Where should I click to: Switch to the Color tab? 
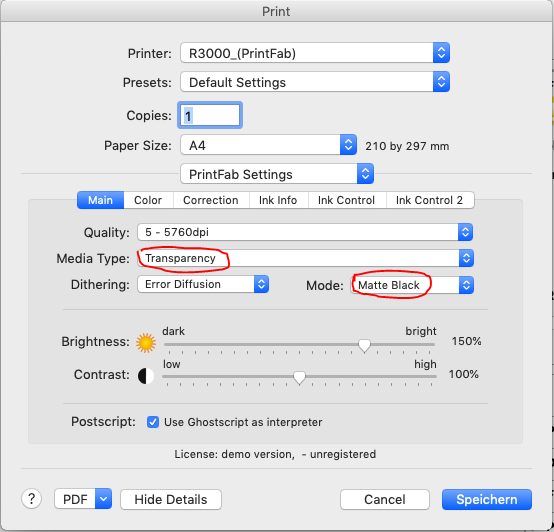148,200
